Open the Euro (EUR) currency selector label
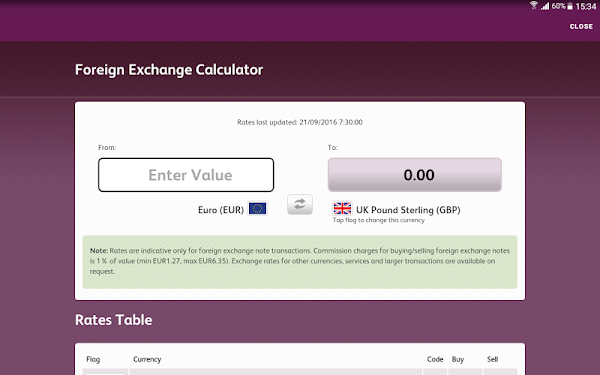 221,210
